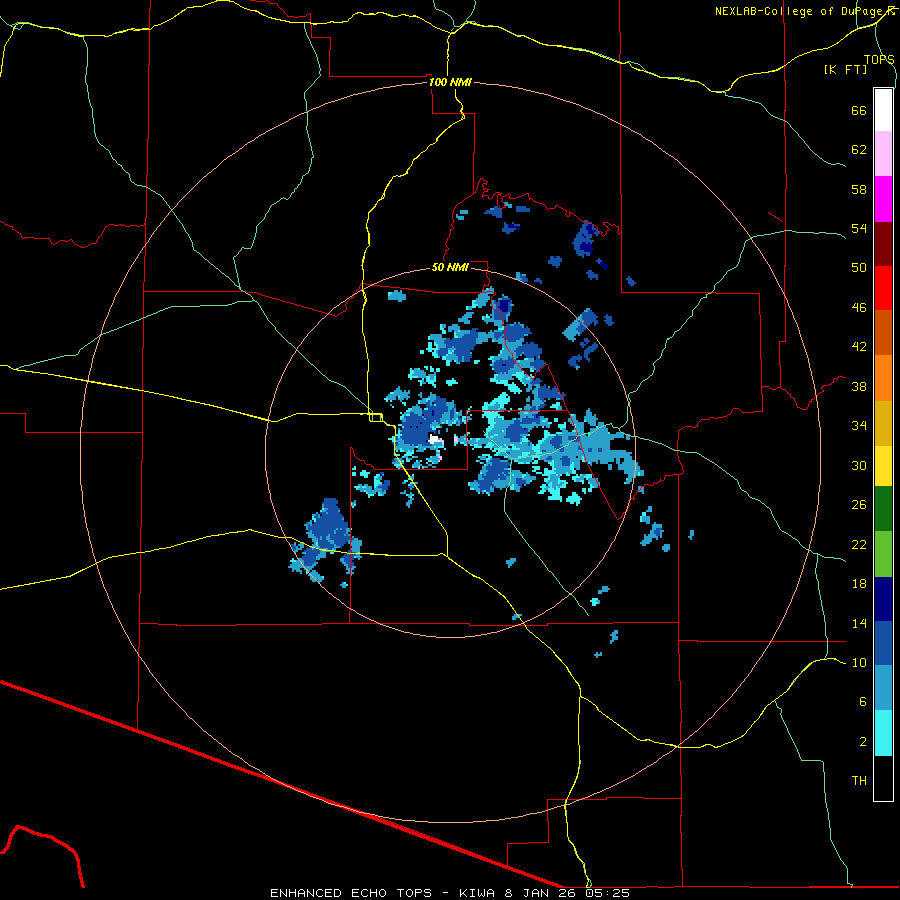Click the light pink legend color band
The height and width of the screenshot is (900, 900).
coord(883,154)
